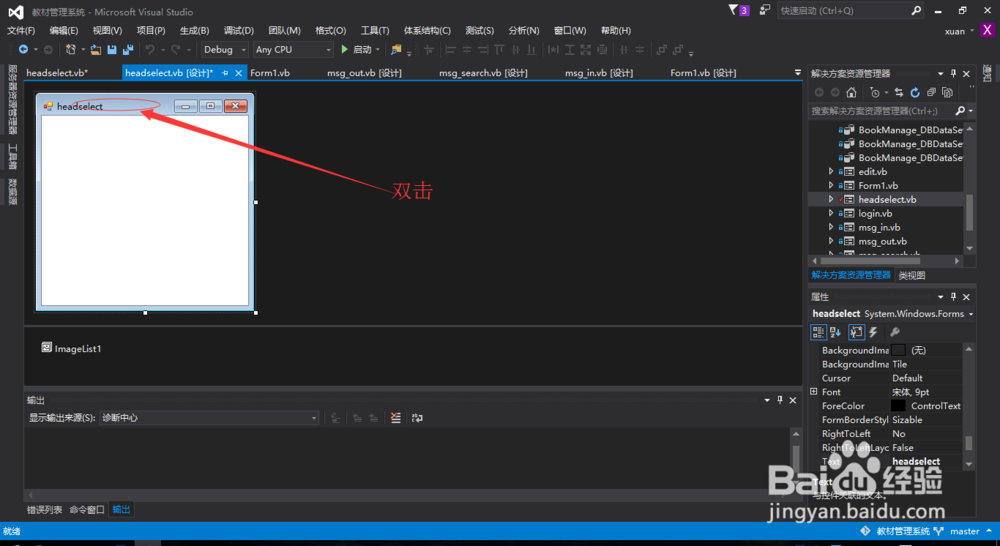
Task: Click the BackgroundImage preview swatch
Action: coord(898,350)
